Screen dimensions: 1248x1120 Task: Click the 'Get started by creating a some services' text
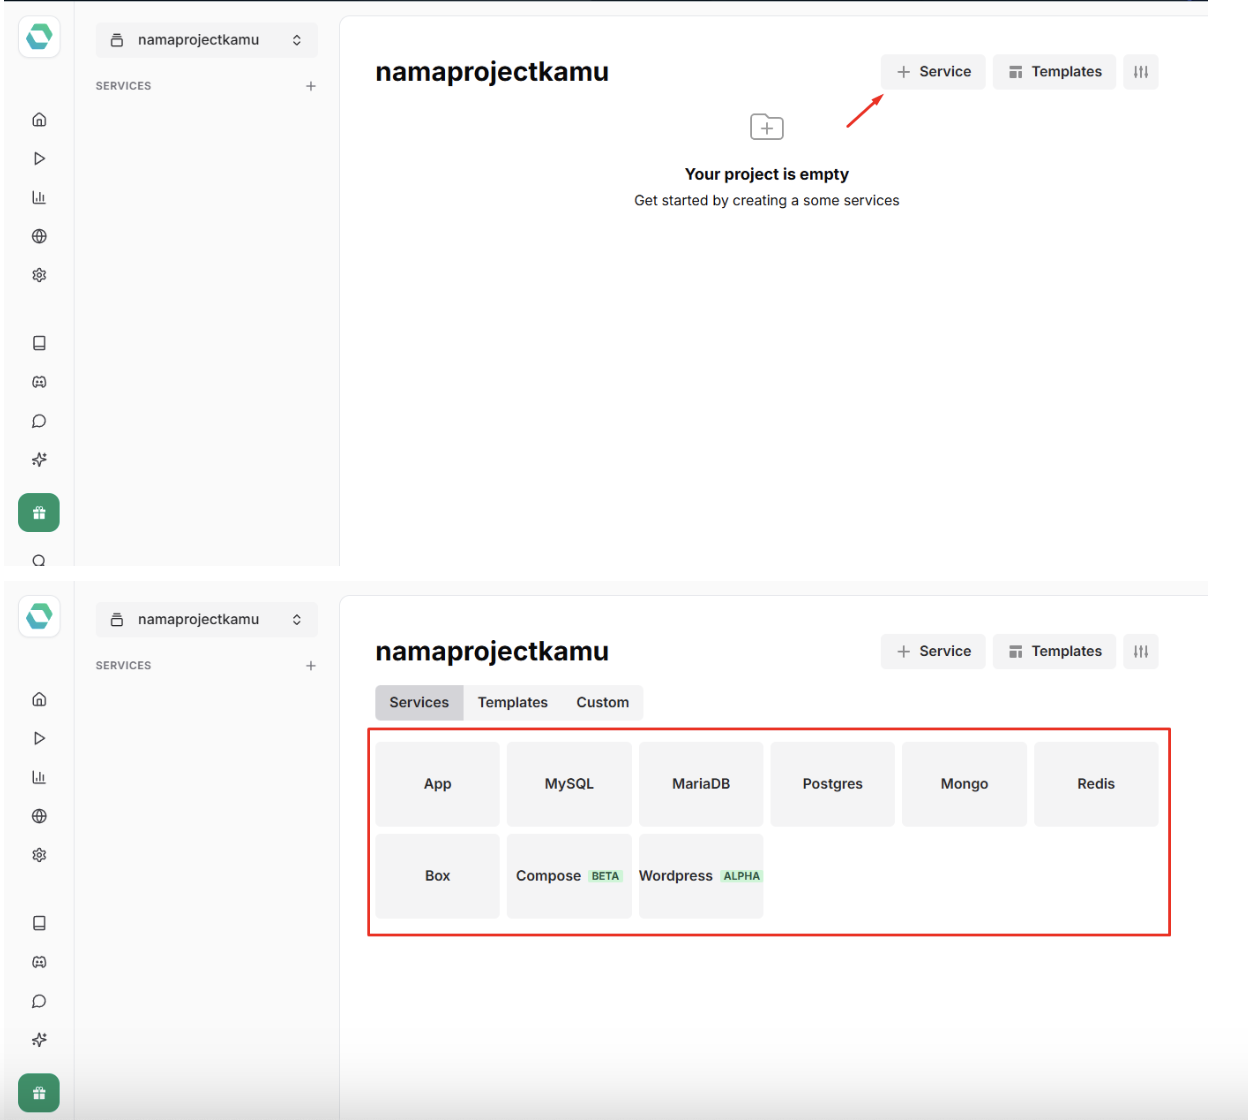click(x=767, y=201)
